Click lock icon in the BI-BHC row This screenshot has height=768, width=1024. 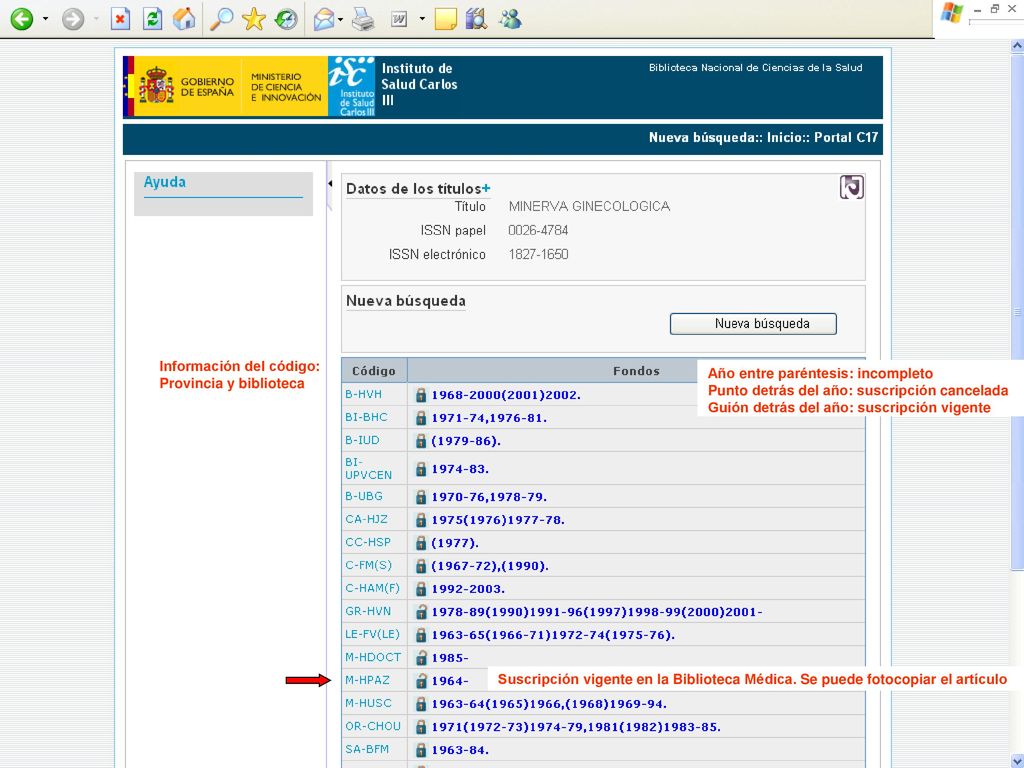(421, 418)
